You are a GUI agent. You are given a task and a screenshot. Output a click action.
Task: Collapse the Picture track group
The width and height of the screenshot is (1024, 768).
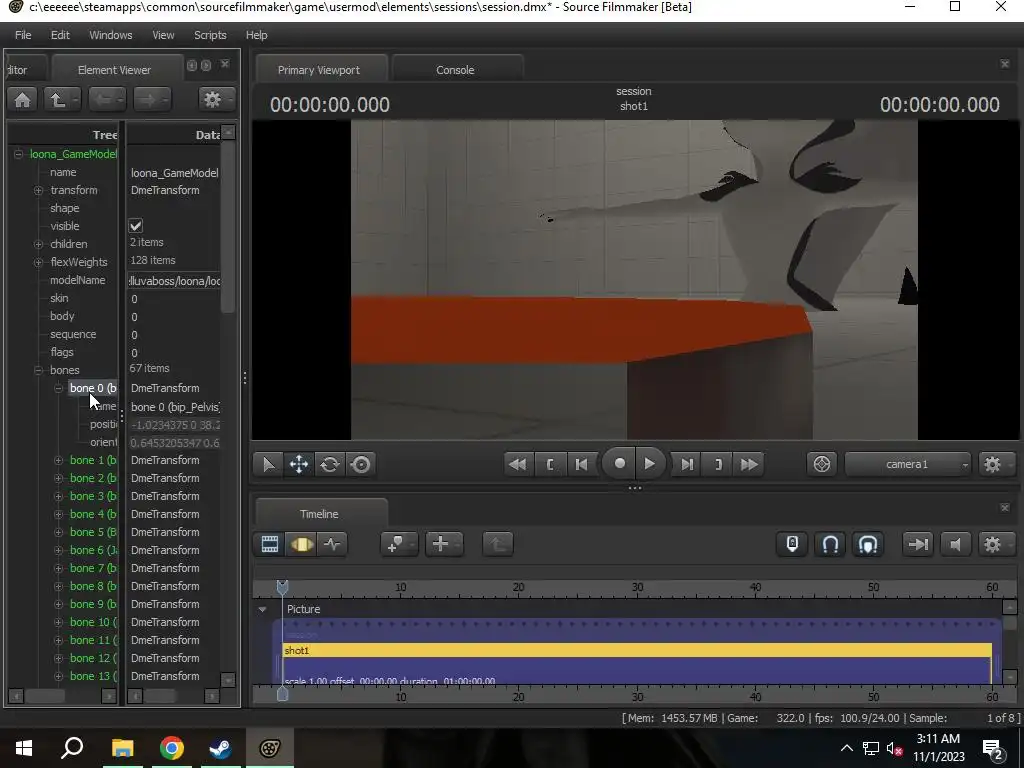click(263, 609)
